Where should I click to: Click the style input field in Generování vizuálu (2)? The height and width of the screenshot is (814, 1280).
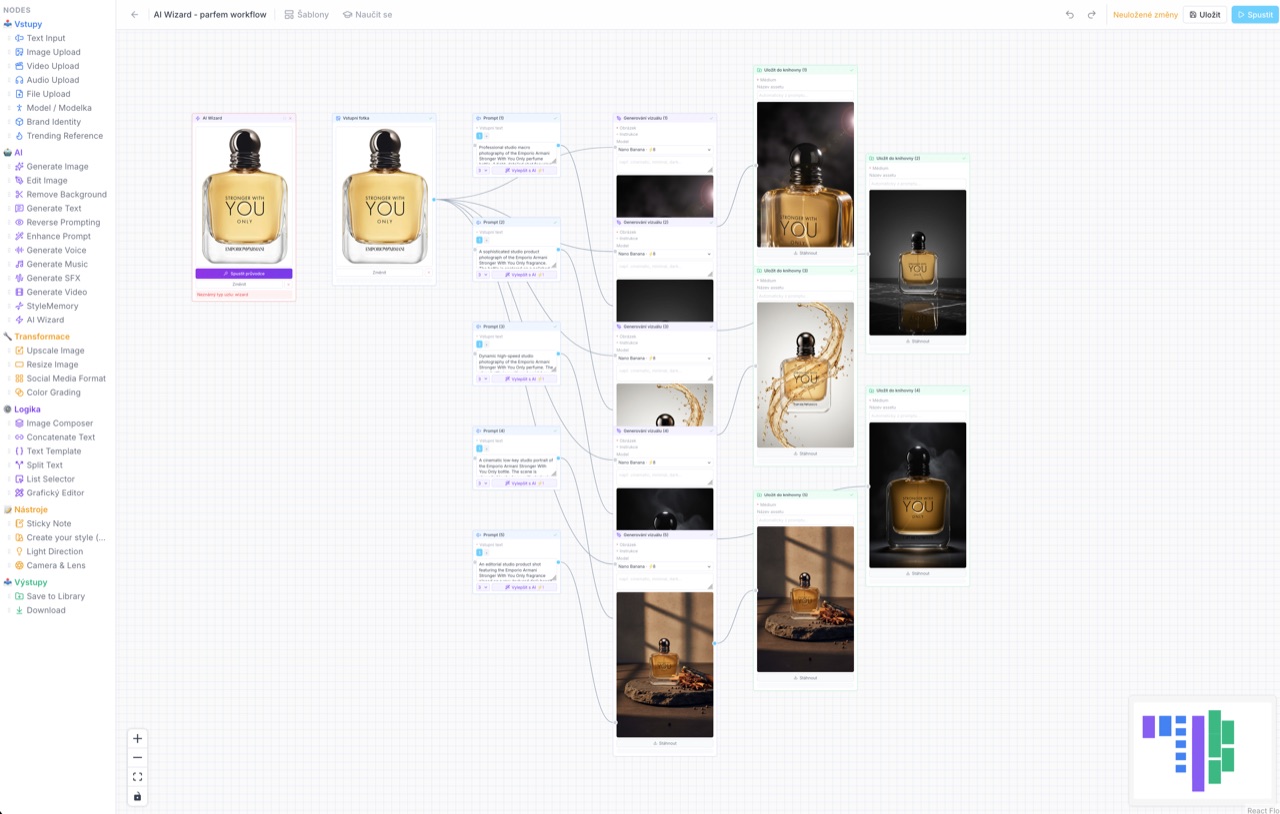664,266
